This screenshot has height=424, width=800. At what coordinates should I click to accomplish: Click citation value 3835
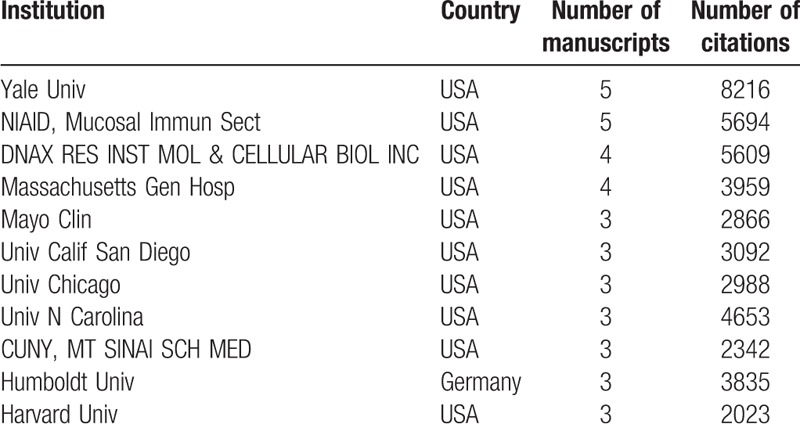745,382
